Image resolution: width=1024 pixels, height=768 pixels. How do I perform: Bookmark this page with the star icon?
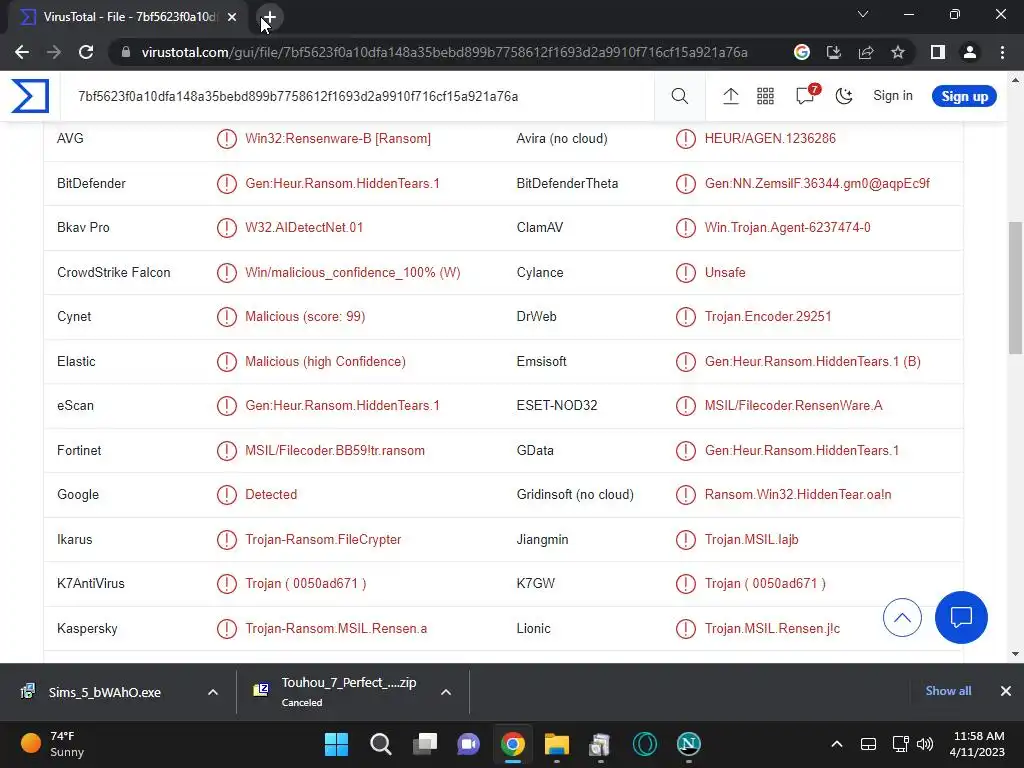[x=898, y=52]
